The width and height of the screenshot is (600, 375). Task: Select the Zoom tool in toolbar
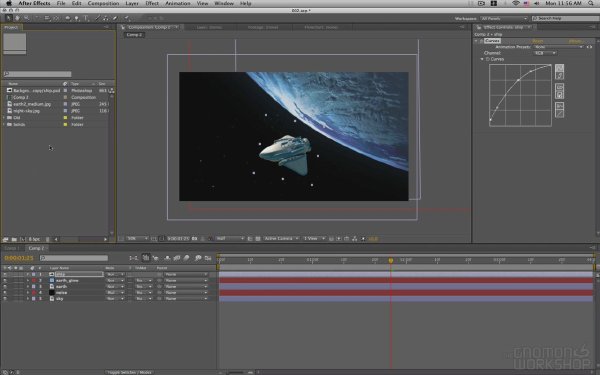click(x=26, y=18)
